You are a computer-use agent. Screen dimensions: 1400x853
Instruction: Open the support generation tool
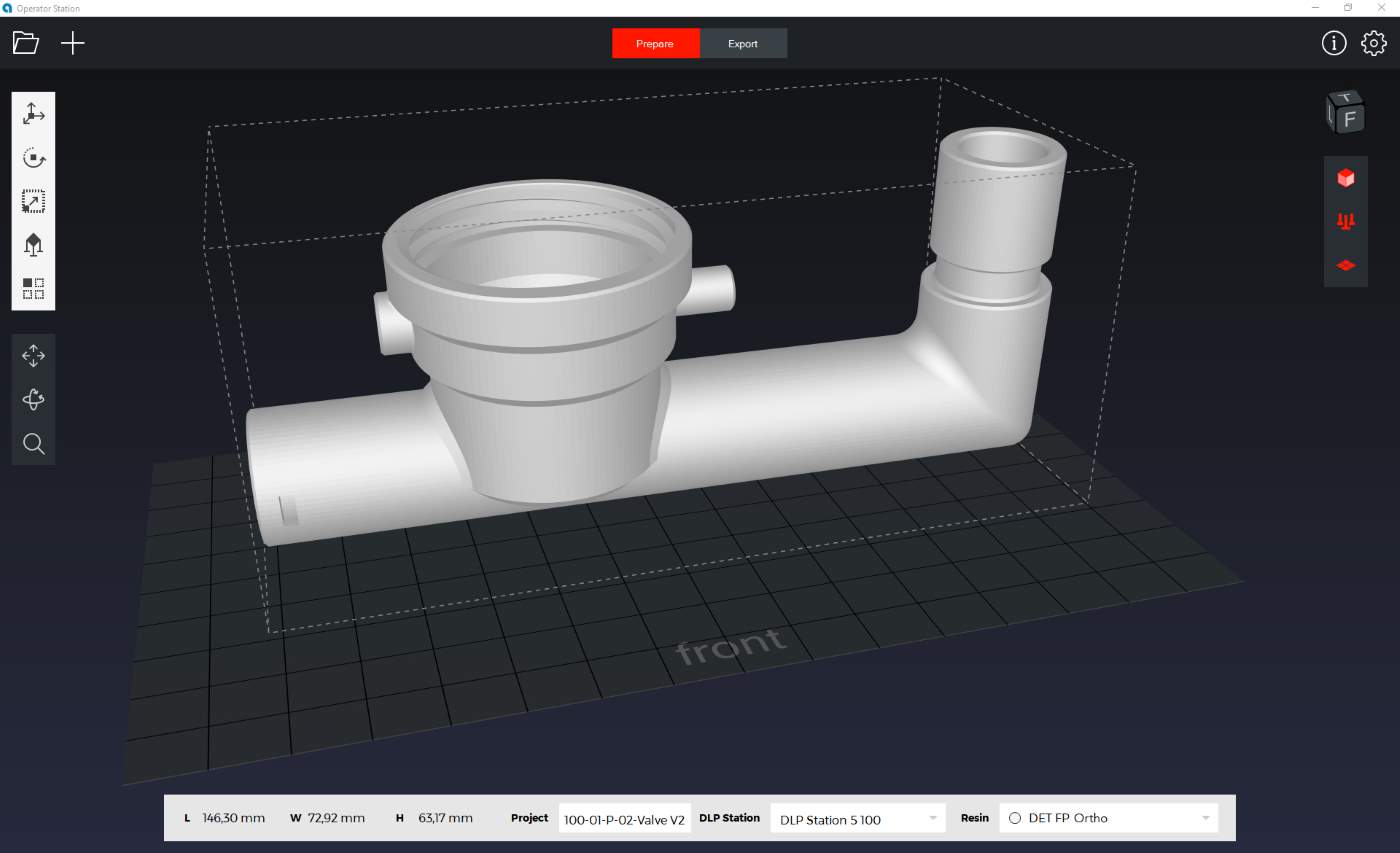click(33, 245)
